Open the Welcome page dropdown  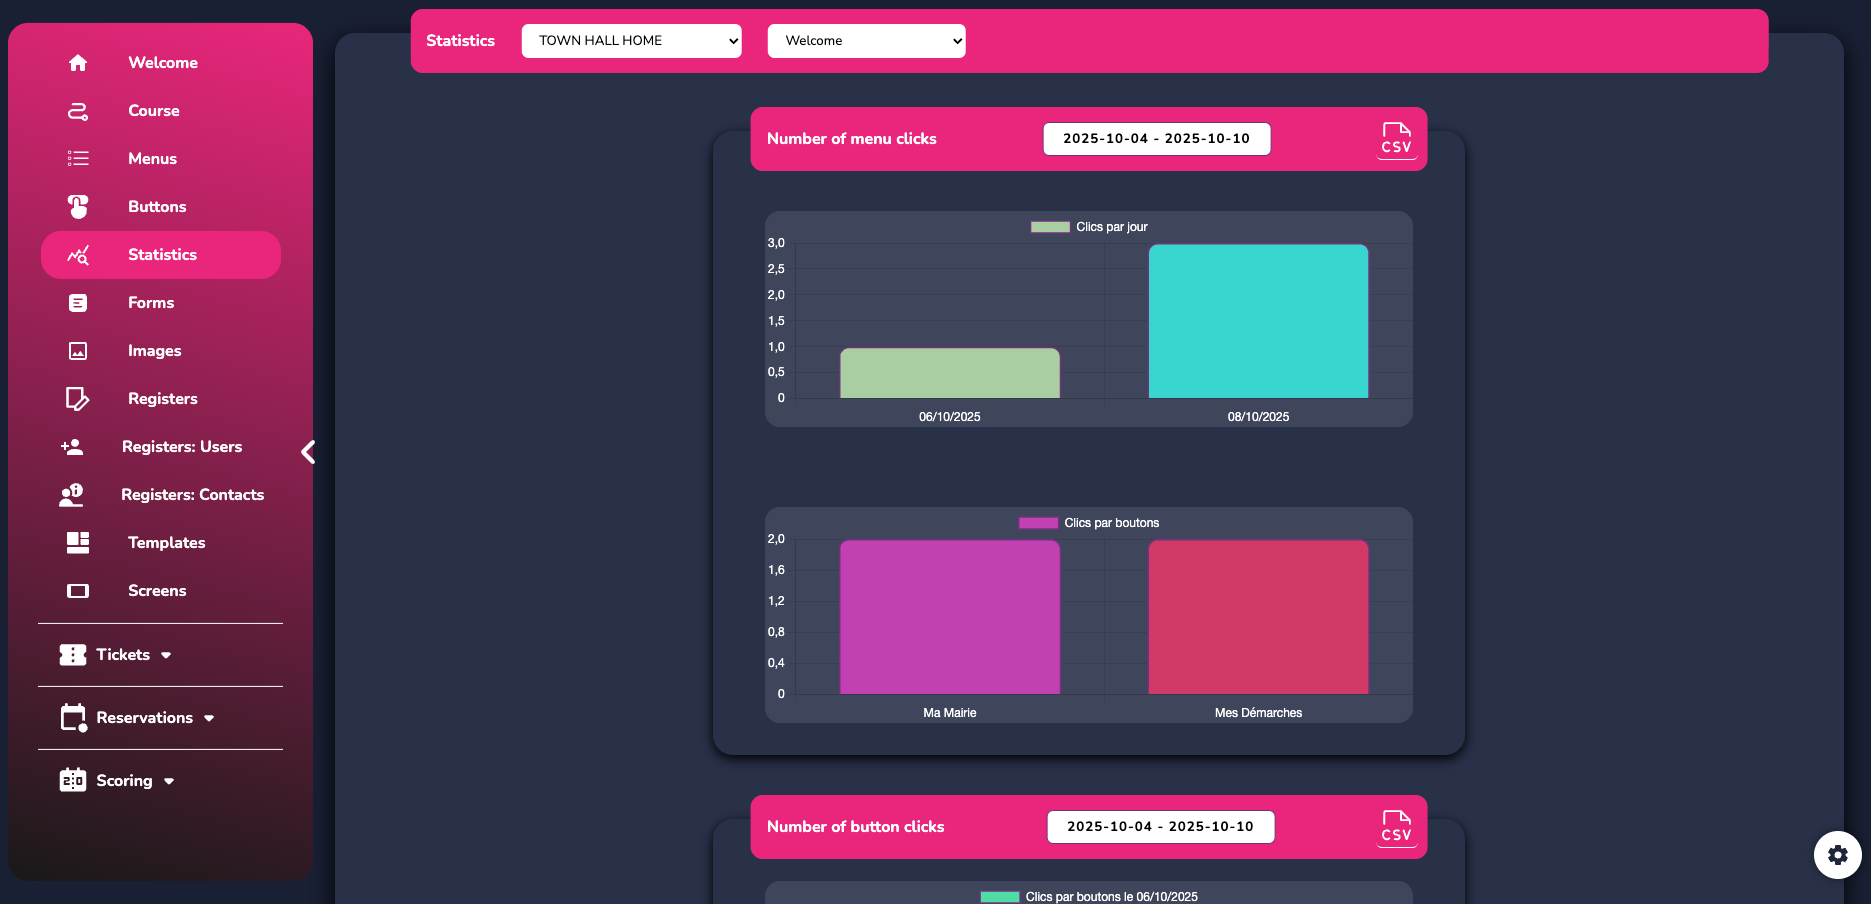pos(866,41)
